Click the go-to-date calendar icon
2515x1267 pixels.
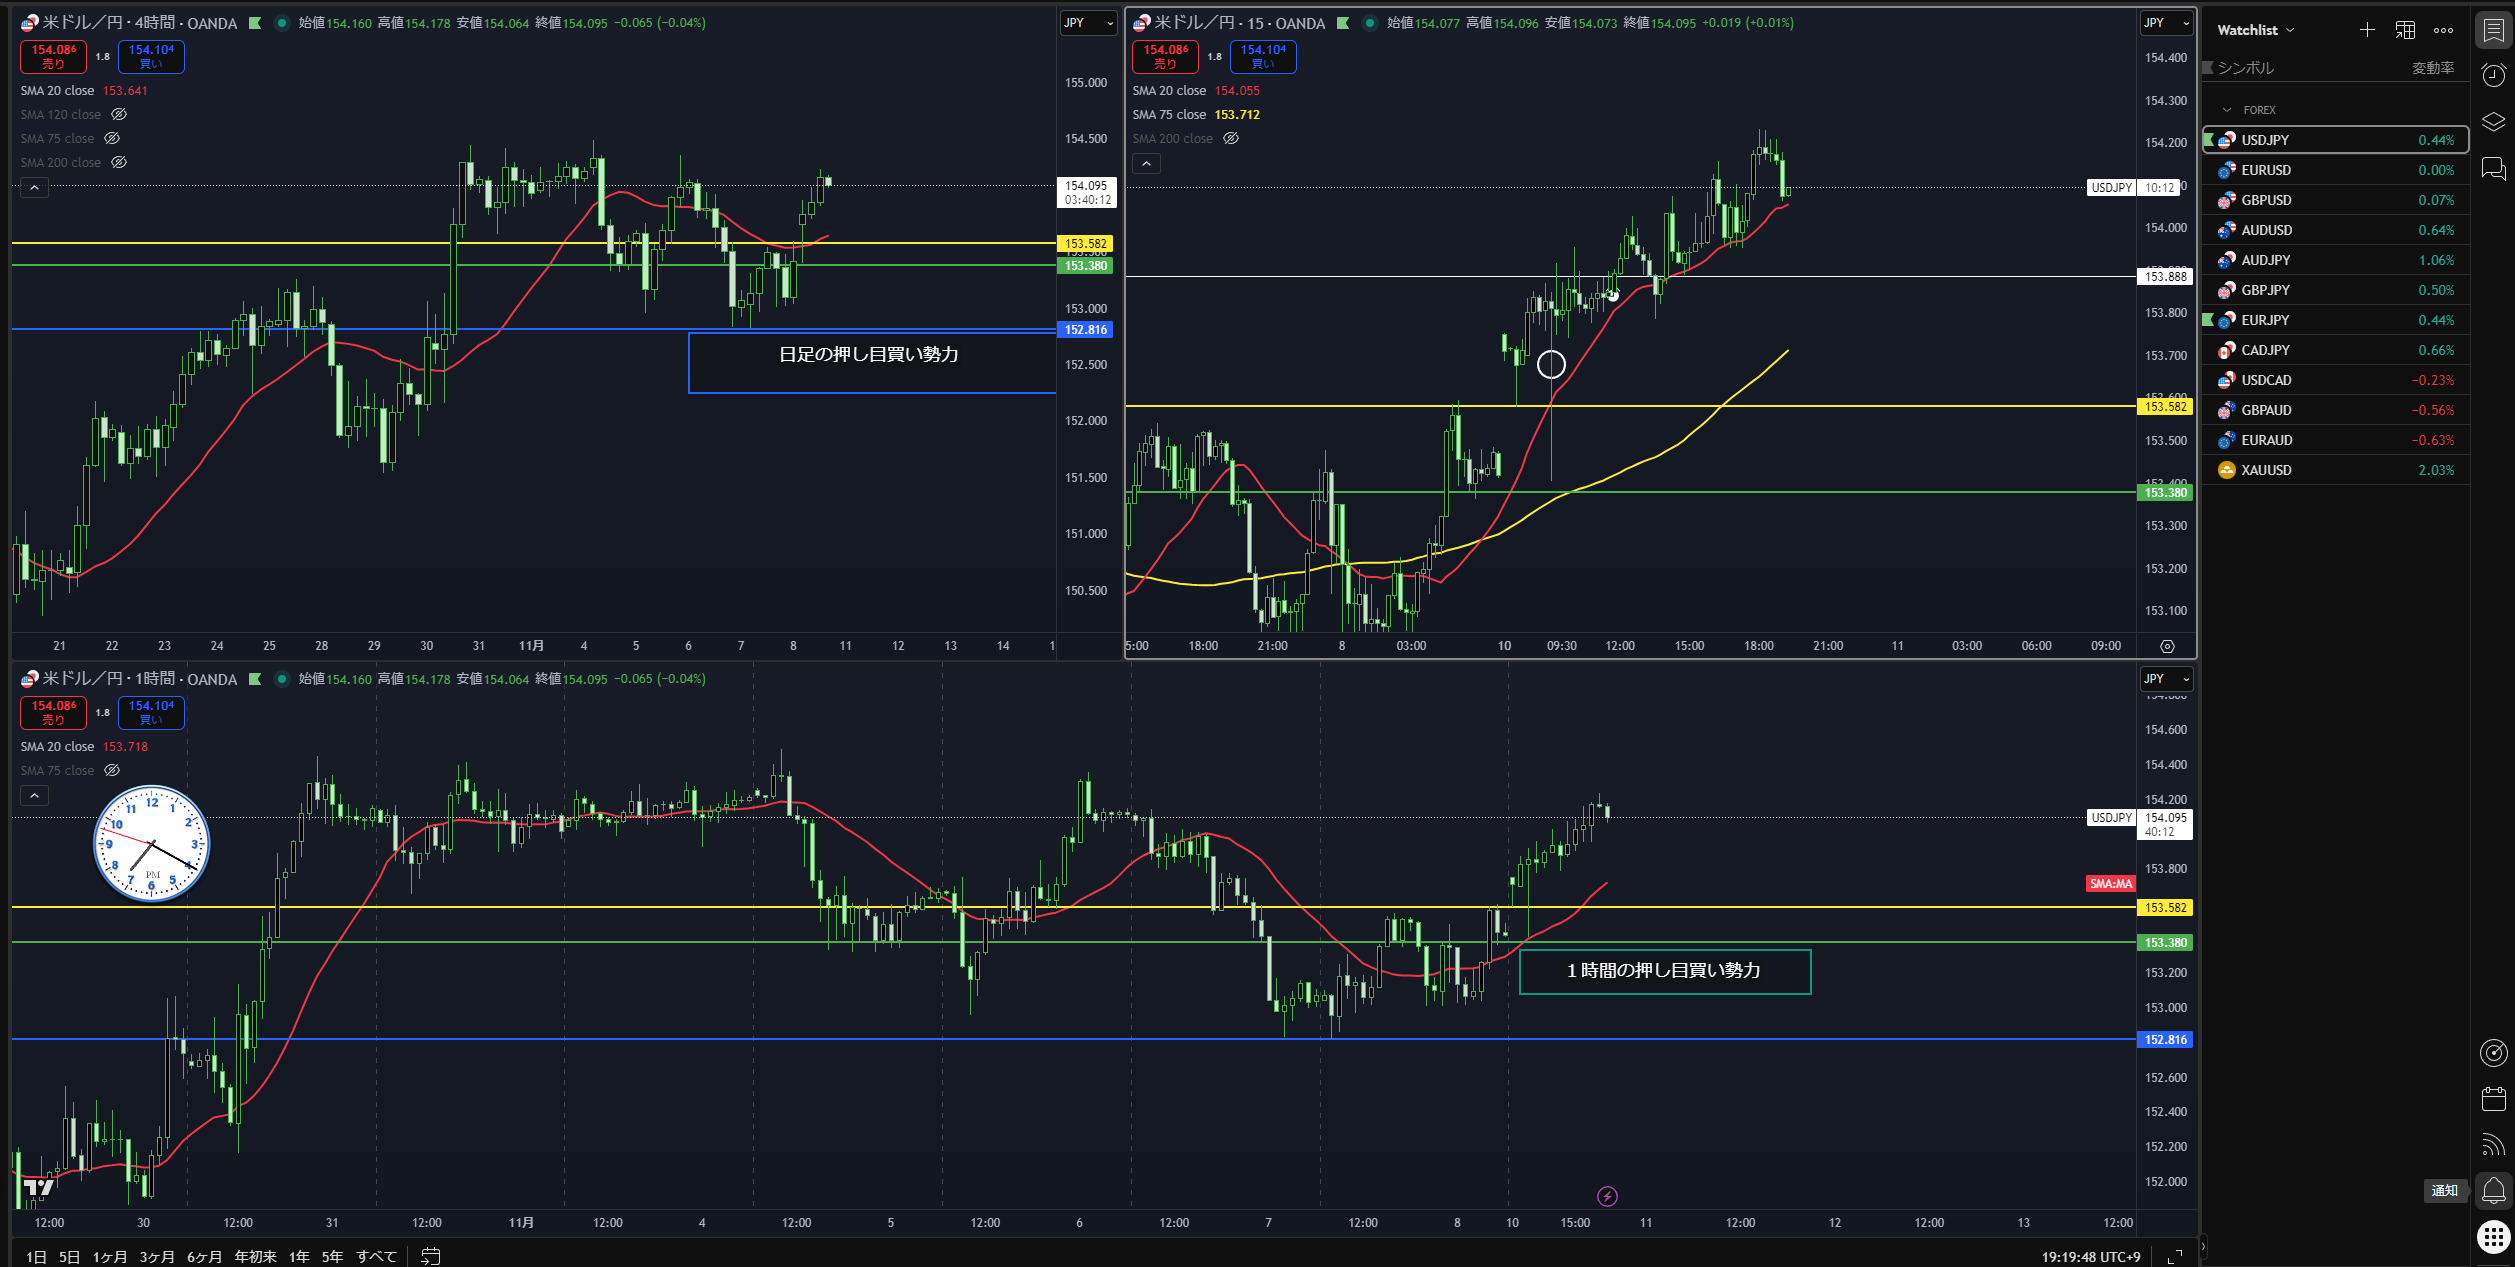point(431,1256)
